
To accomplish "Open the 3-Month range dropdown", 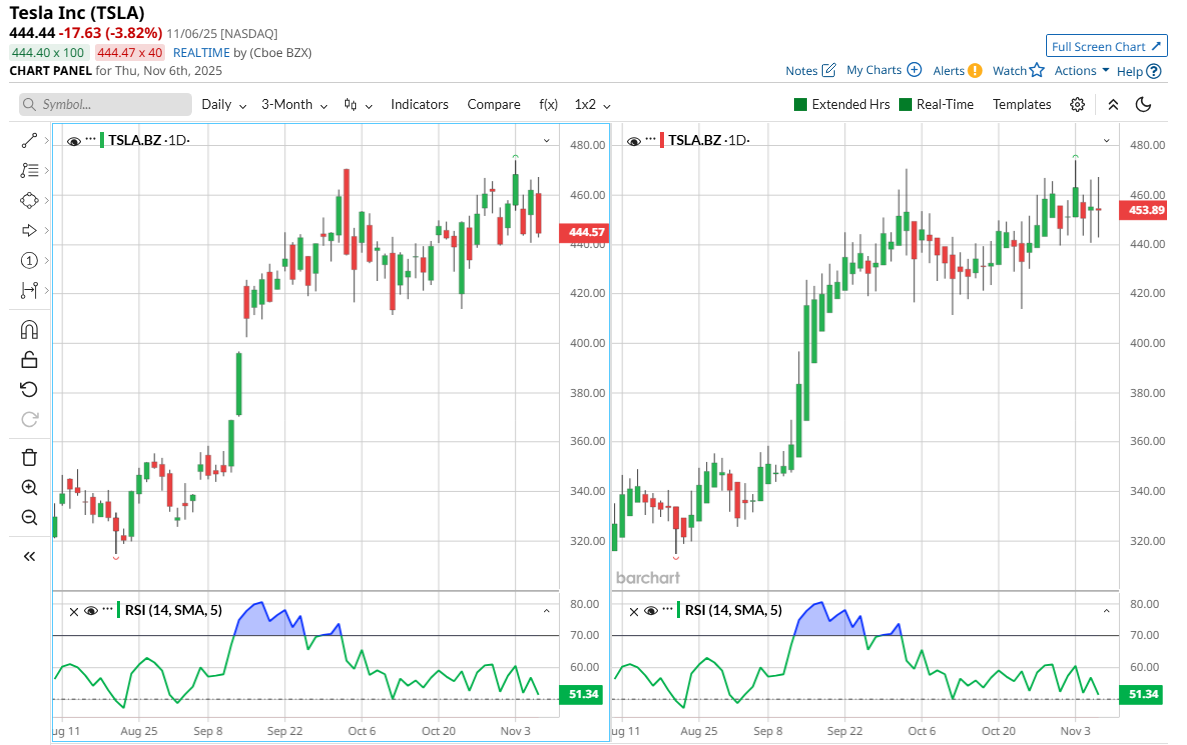I will click(x=294, y=104).
